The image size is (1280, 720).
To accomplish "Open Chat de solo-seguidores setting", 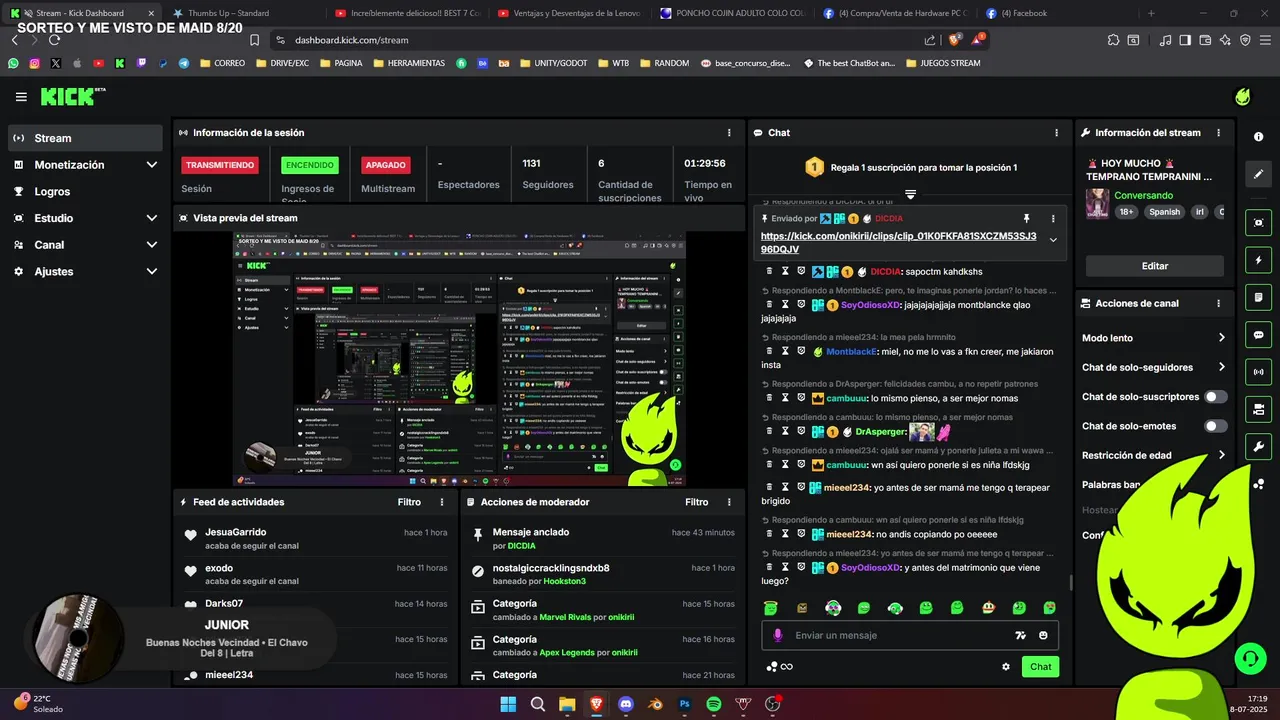I will 1154,367.
